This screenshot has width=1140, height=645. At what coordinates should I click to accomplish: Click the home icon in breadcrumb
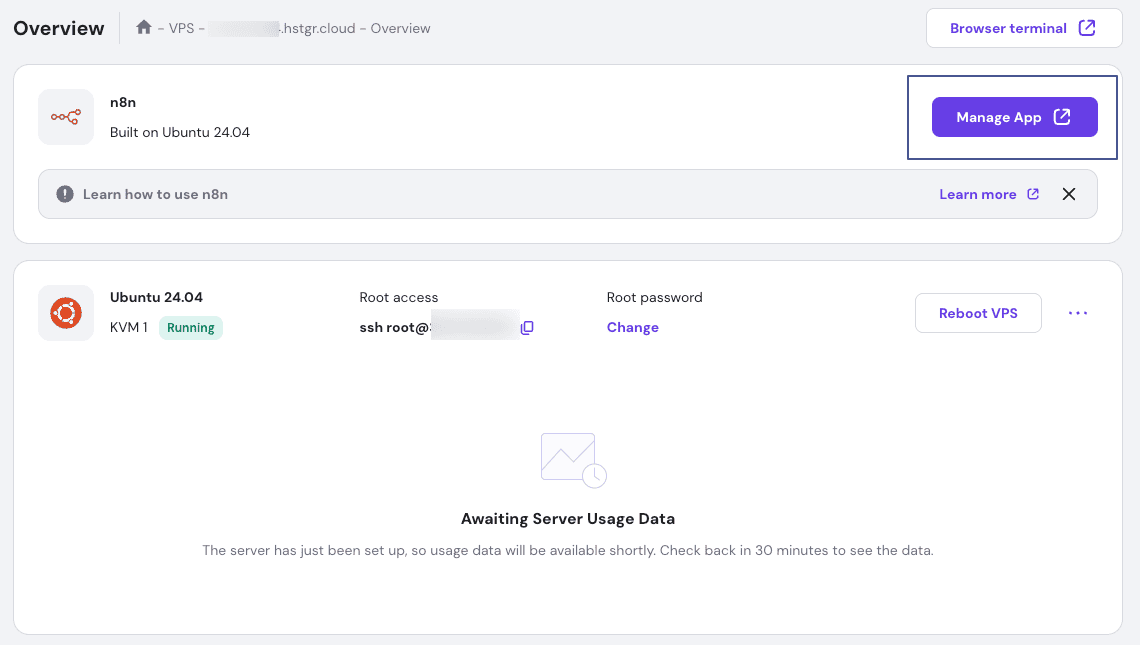pos(144,28)
